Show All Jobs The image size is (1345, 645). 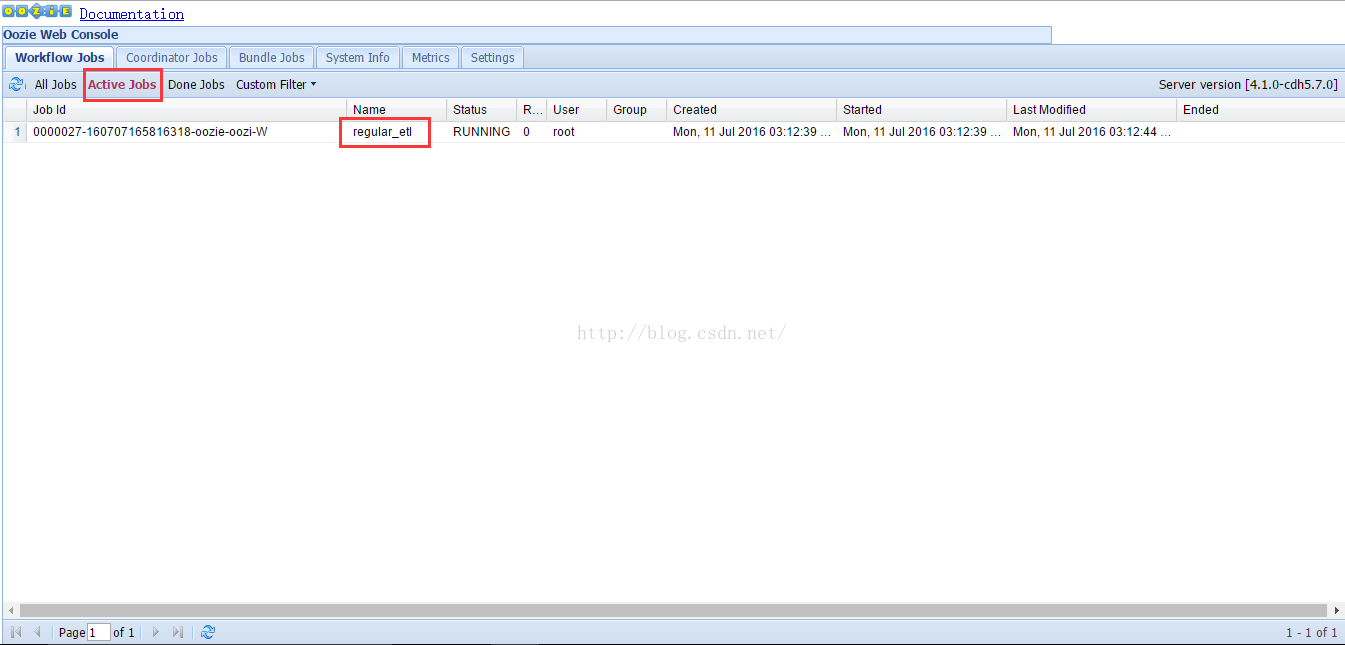click(56, 85)
